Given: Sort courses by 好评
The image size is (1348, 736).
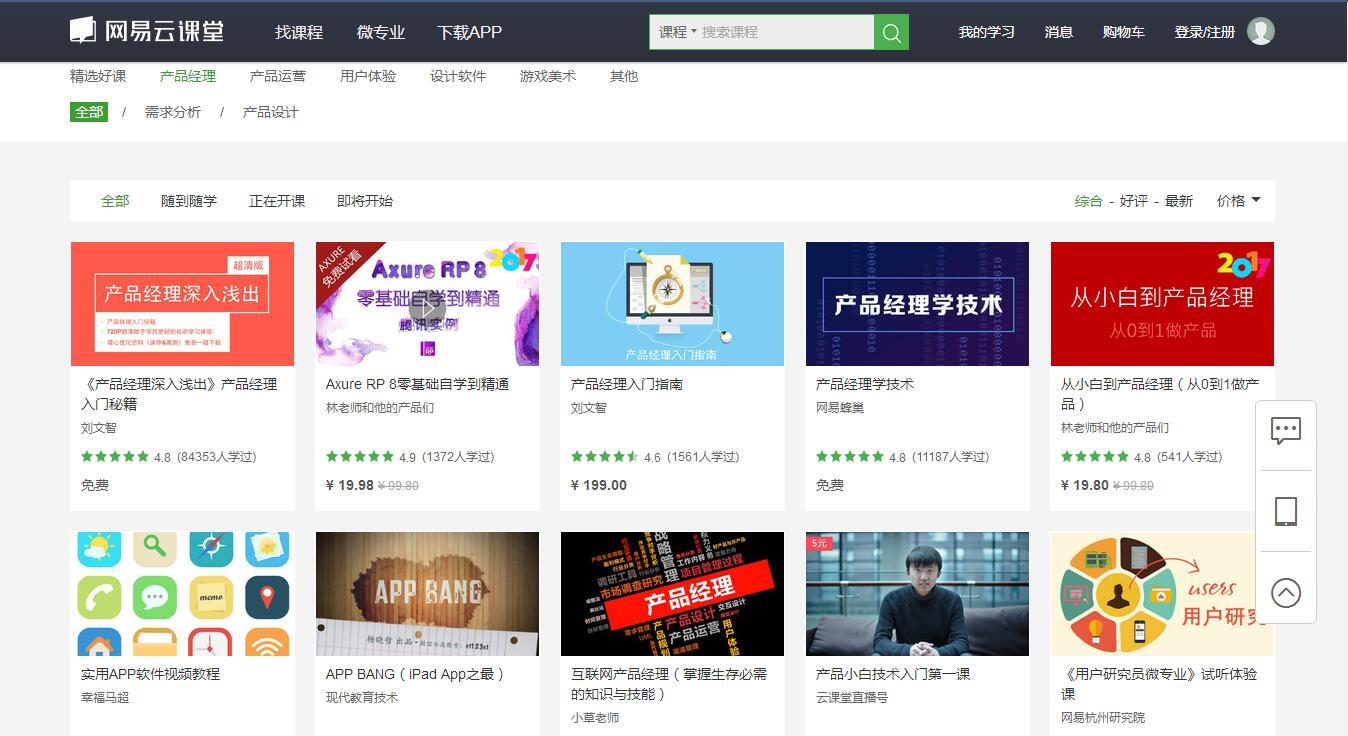Looking at the screenshot, I should (x=1134, y=201).
